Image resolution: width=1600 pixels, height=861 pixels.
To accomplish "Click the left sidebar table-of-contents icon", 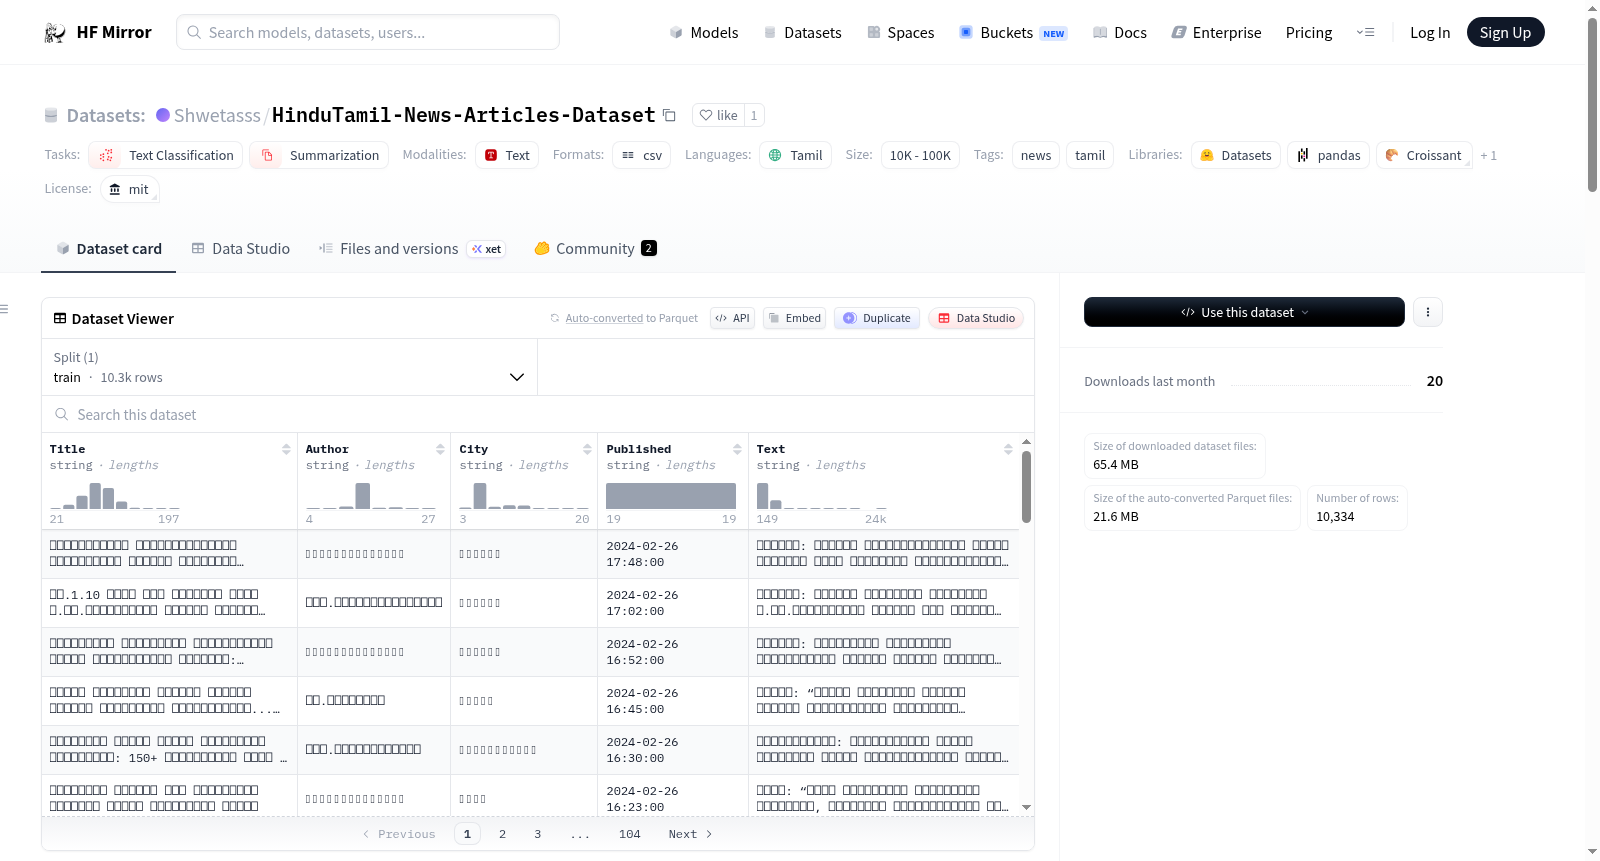I will coord(5,309).
